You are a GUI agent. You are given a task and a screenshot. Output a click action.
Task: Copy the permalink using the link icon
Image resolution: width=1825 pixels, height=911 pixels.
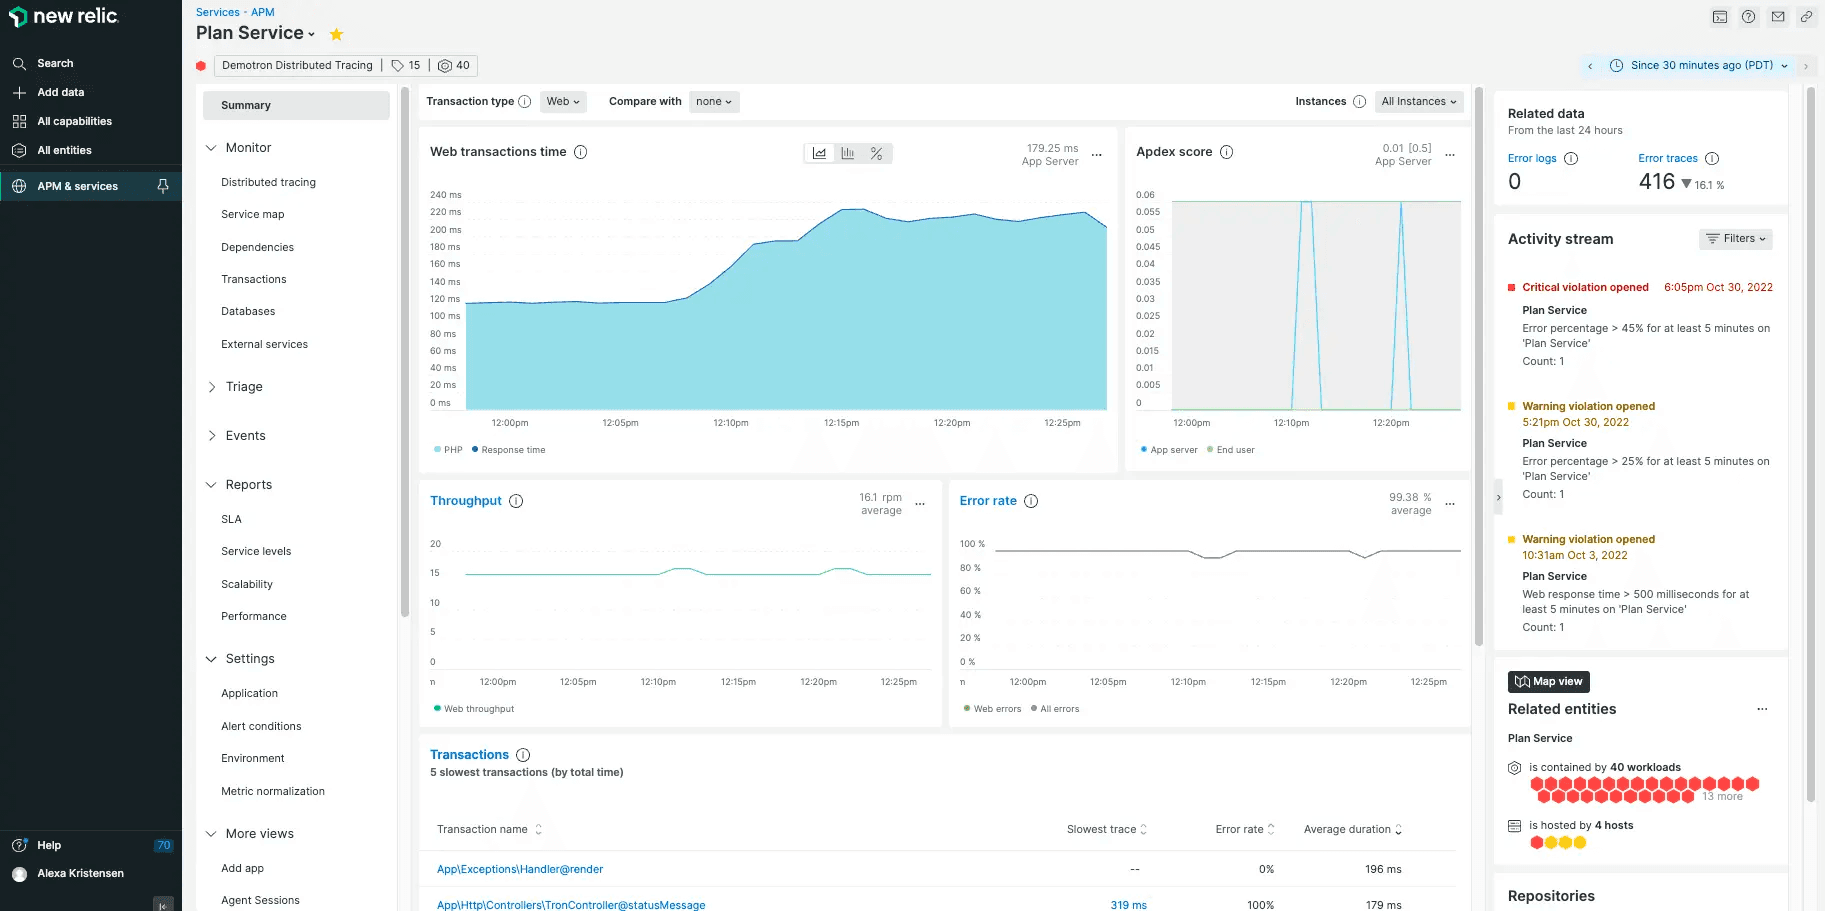[1806, 17]
